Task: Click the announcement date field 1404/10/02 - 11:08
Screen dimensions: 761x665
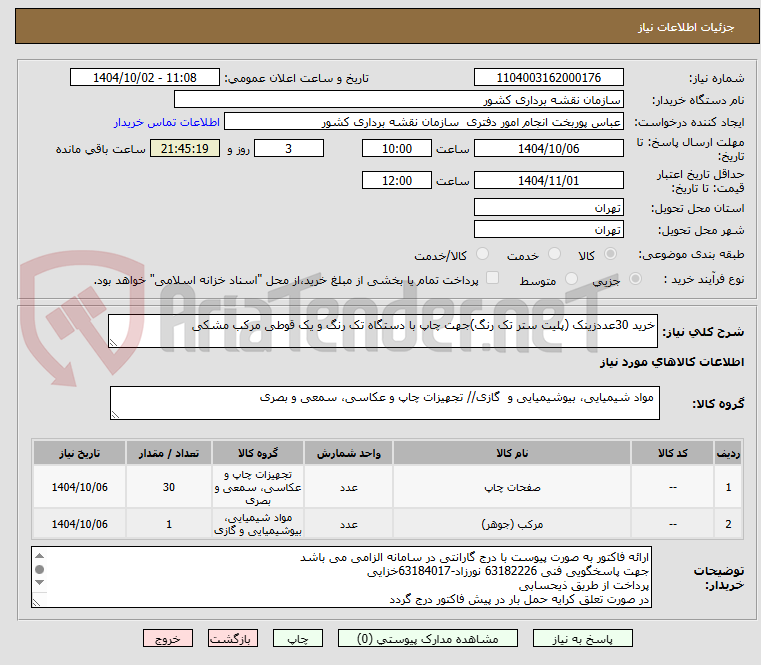Action: coord(145,78)
